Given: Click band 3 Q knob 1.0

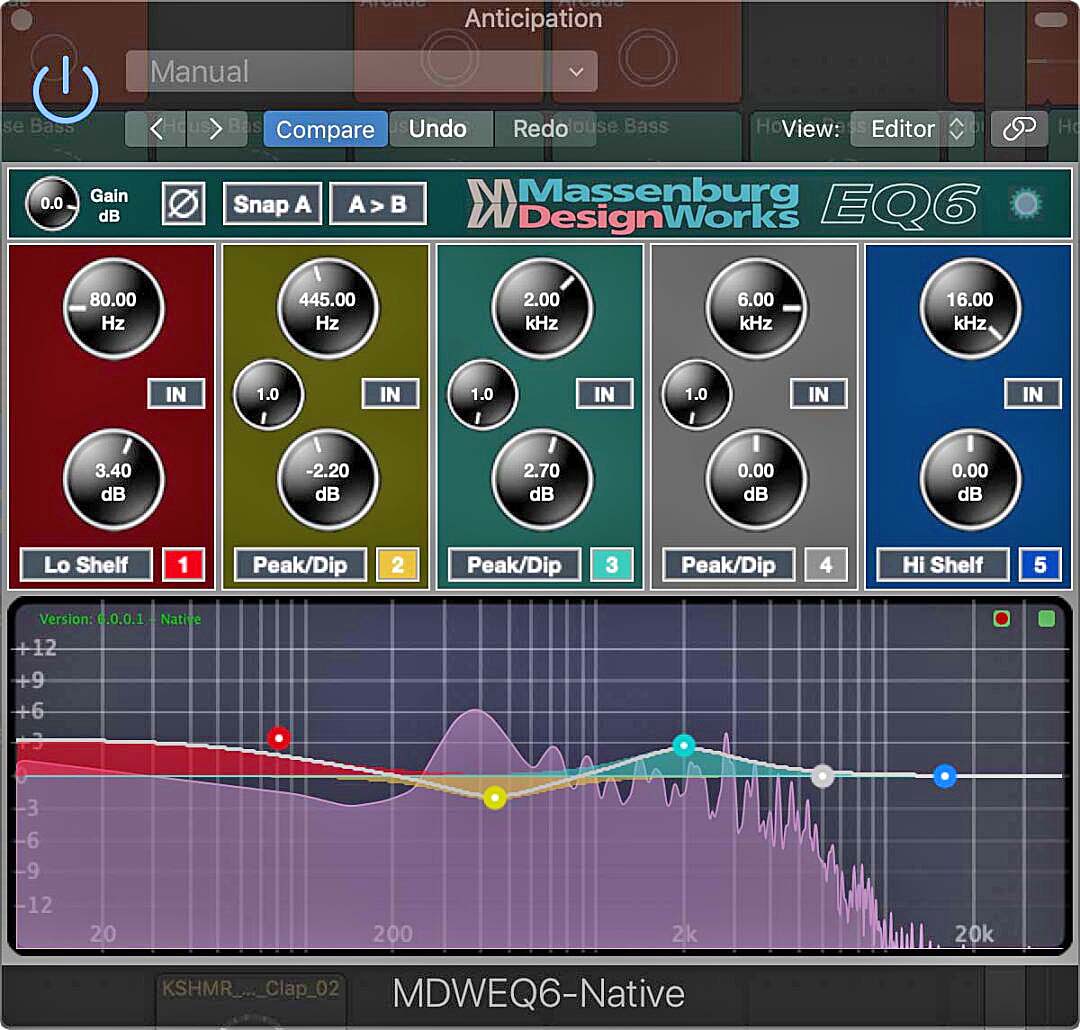Looking at the screenshot, I should tap(483, 395).
